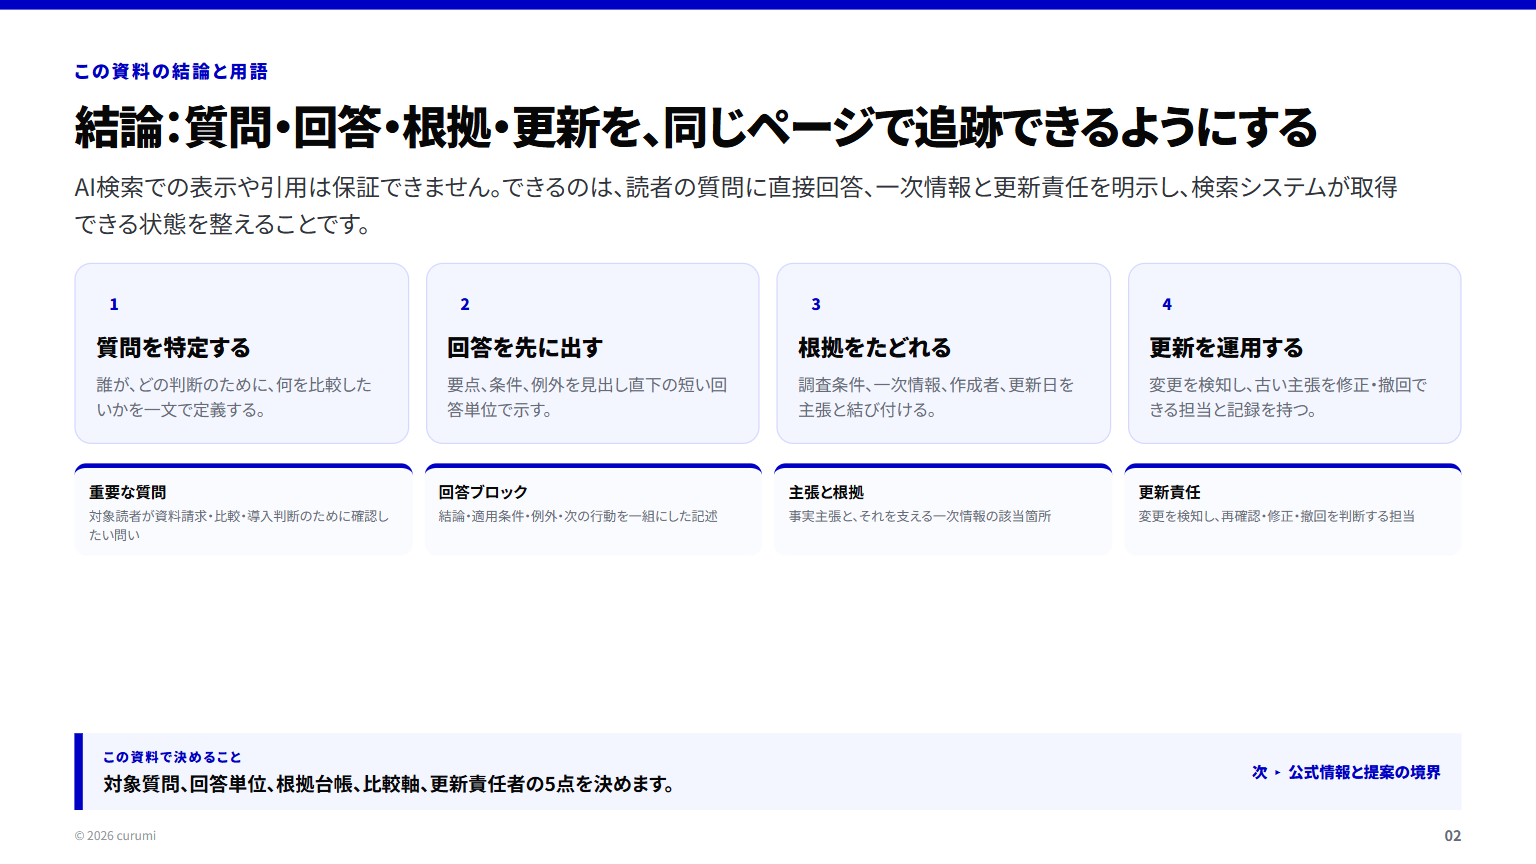Click definition starting 「事実主張と、それを支える」
The height and width of the screenshot is (864, 1536).
(x=920, y=516)
